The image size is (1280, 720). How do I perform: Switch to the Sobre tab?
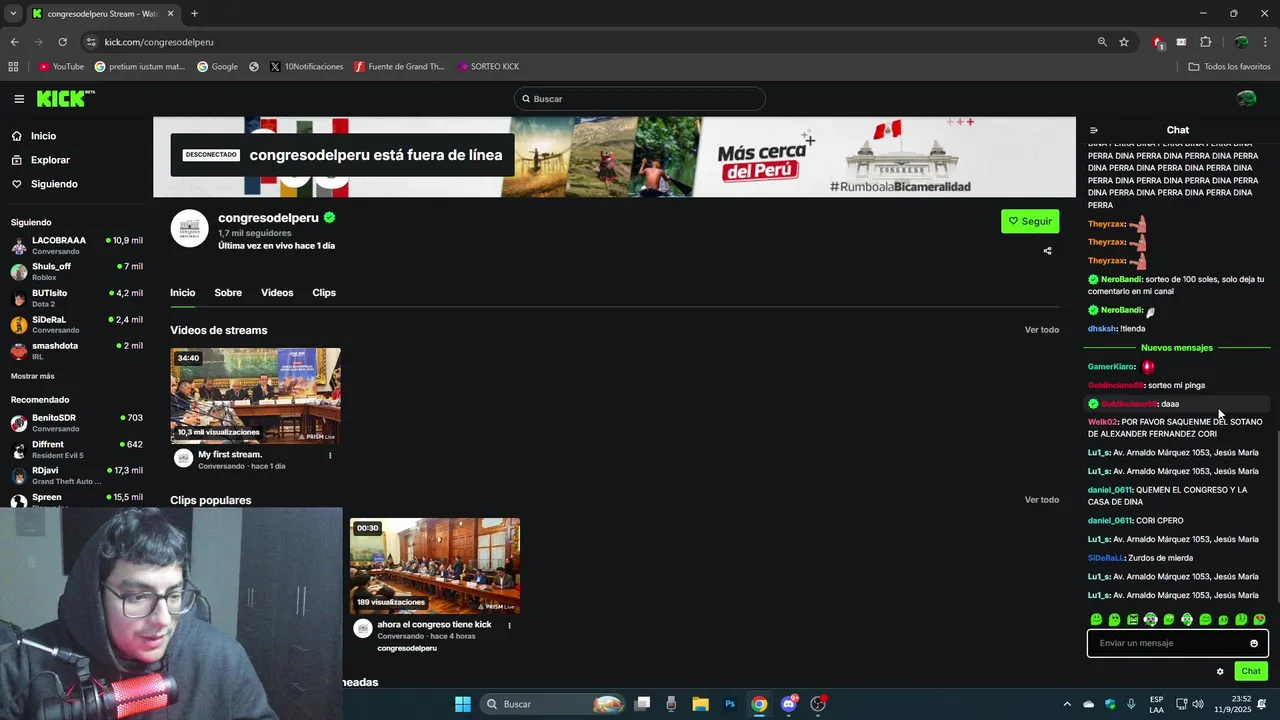click(228, 293)
